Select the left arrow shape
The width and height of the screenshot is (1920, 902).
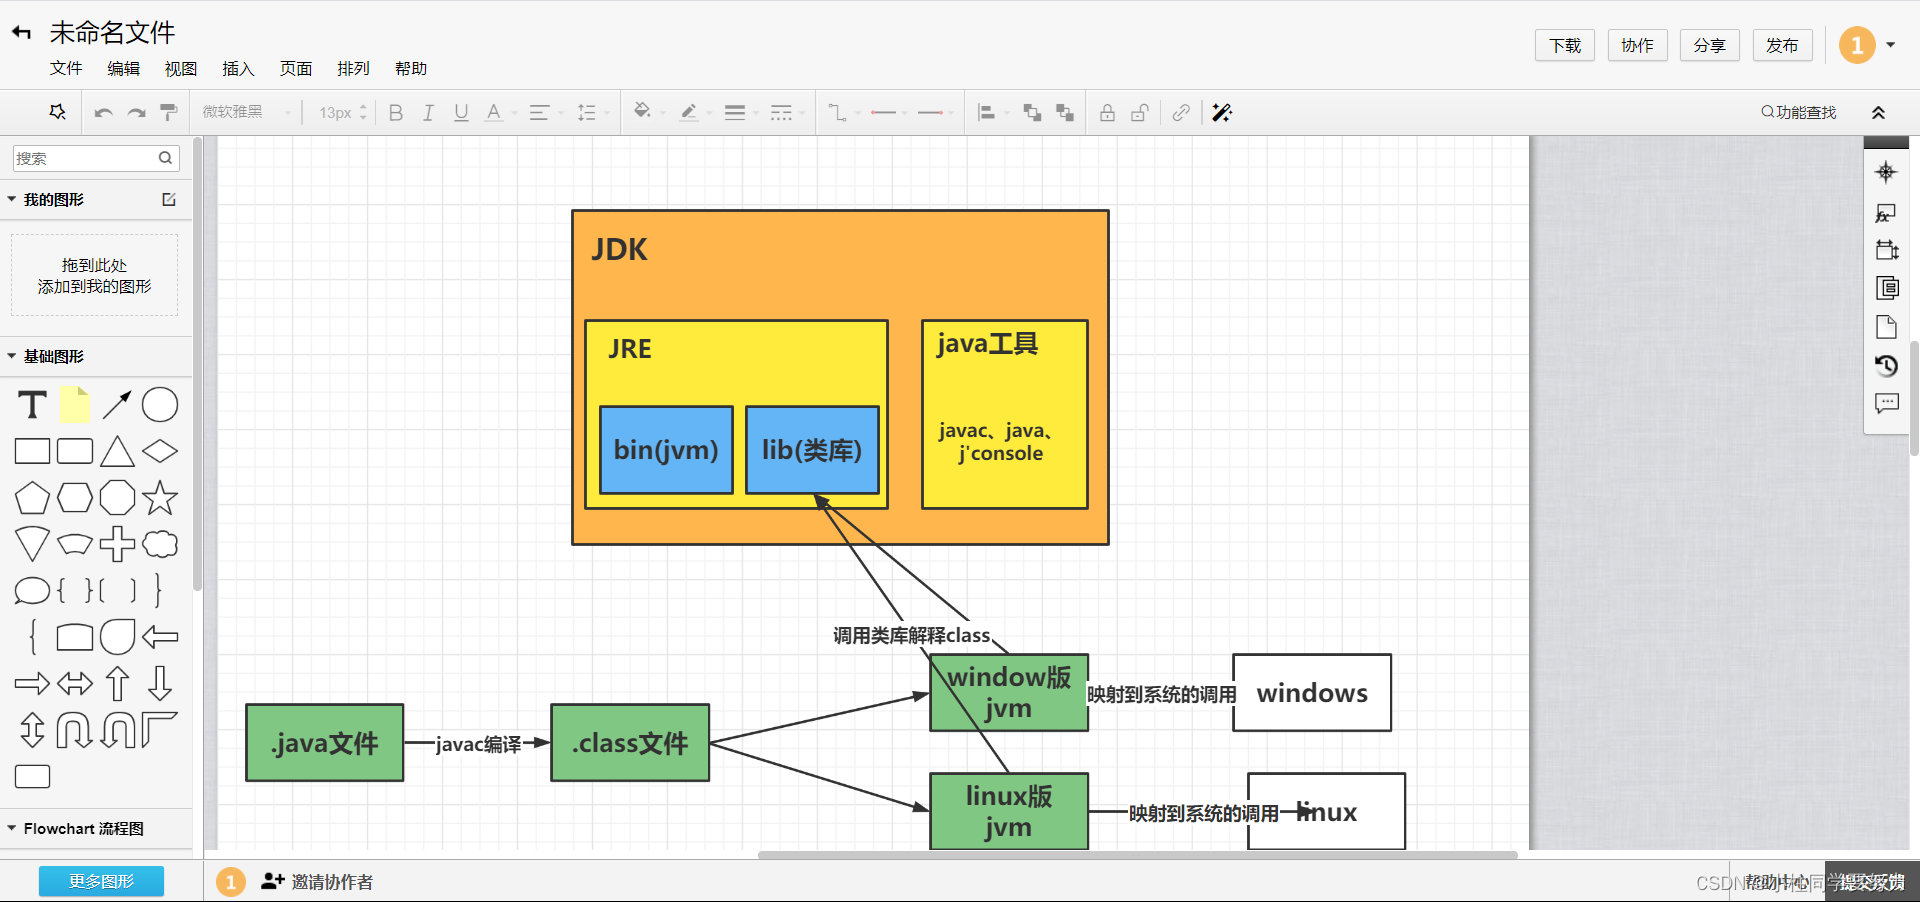tap(160, 636)
